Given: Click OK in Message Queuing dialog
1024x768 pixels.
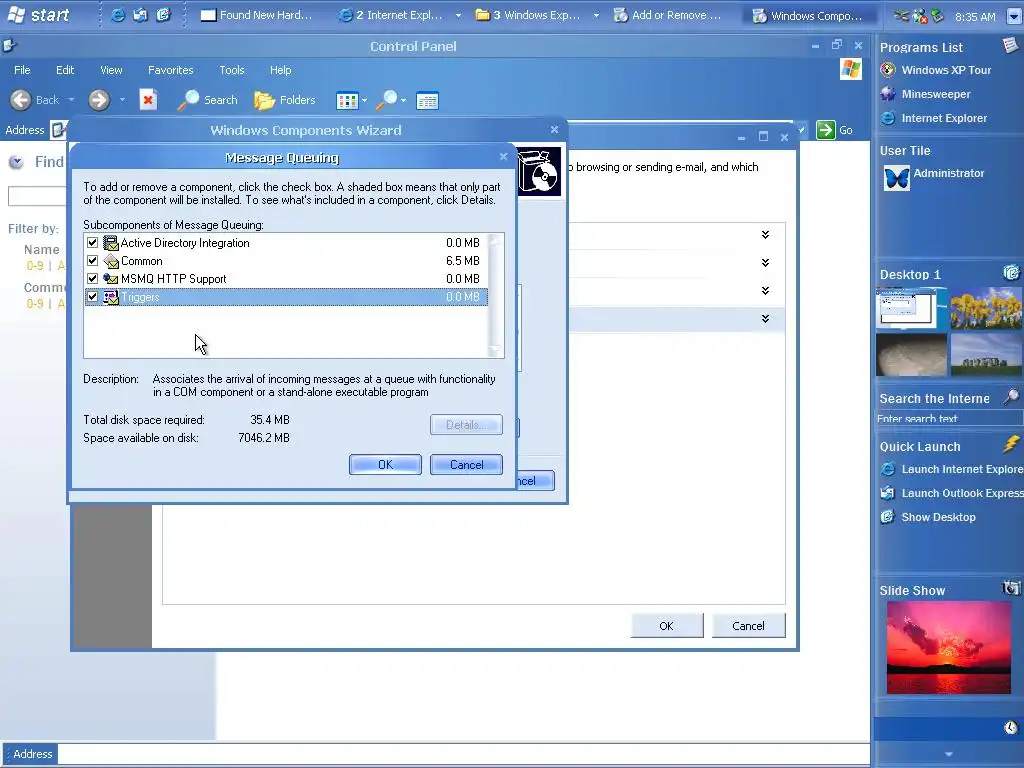Looking at the screenshot, I should click(385, 464).
